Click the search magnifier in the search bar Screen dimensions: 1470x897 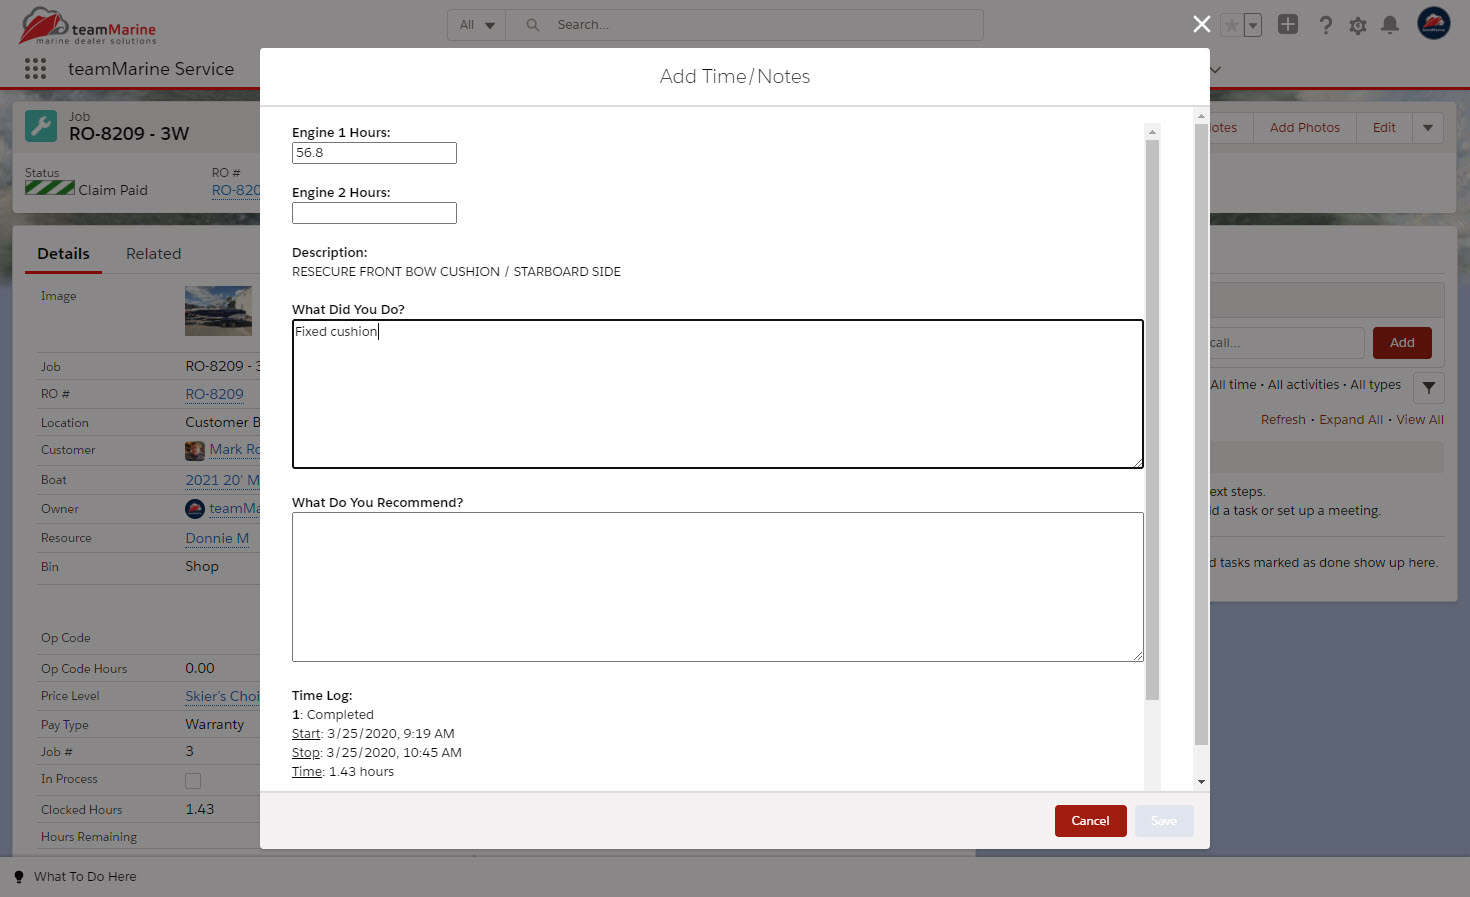[531, 24]
